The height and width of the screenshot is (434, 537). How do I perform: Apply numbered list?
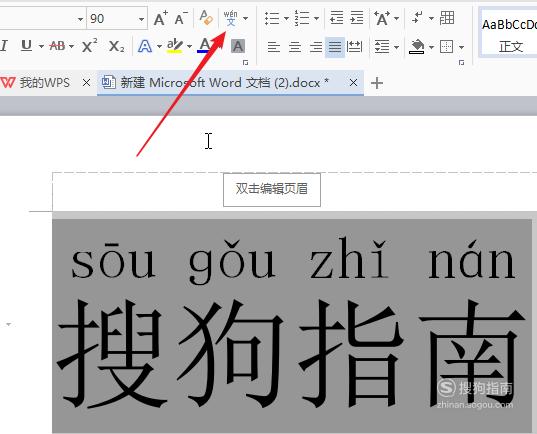302,18
